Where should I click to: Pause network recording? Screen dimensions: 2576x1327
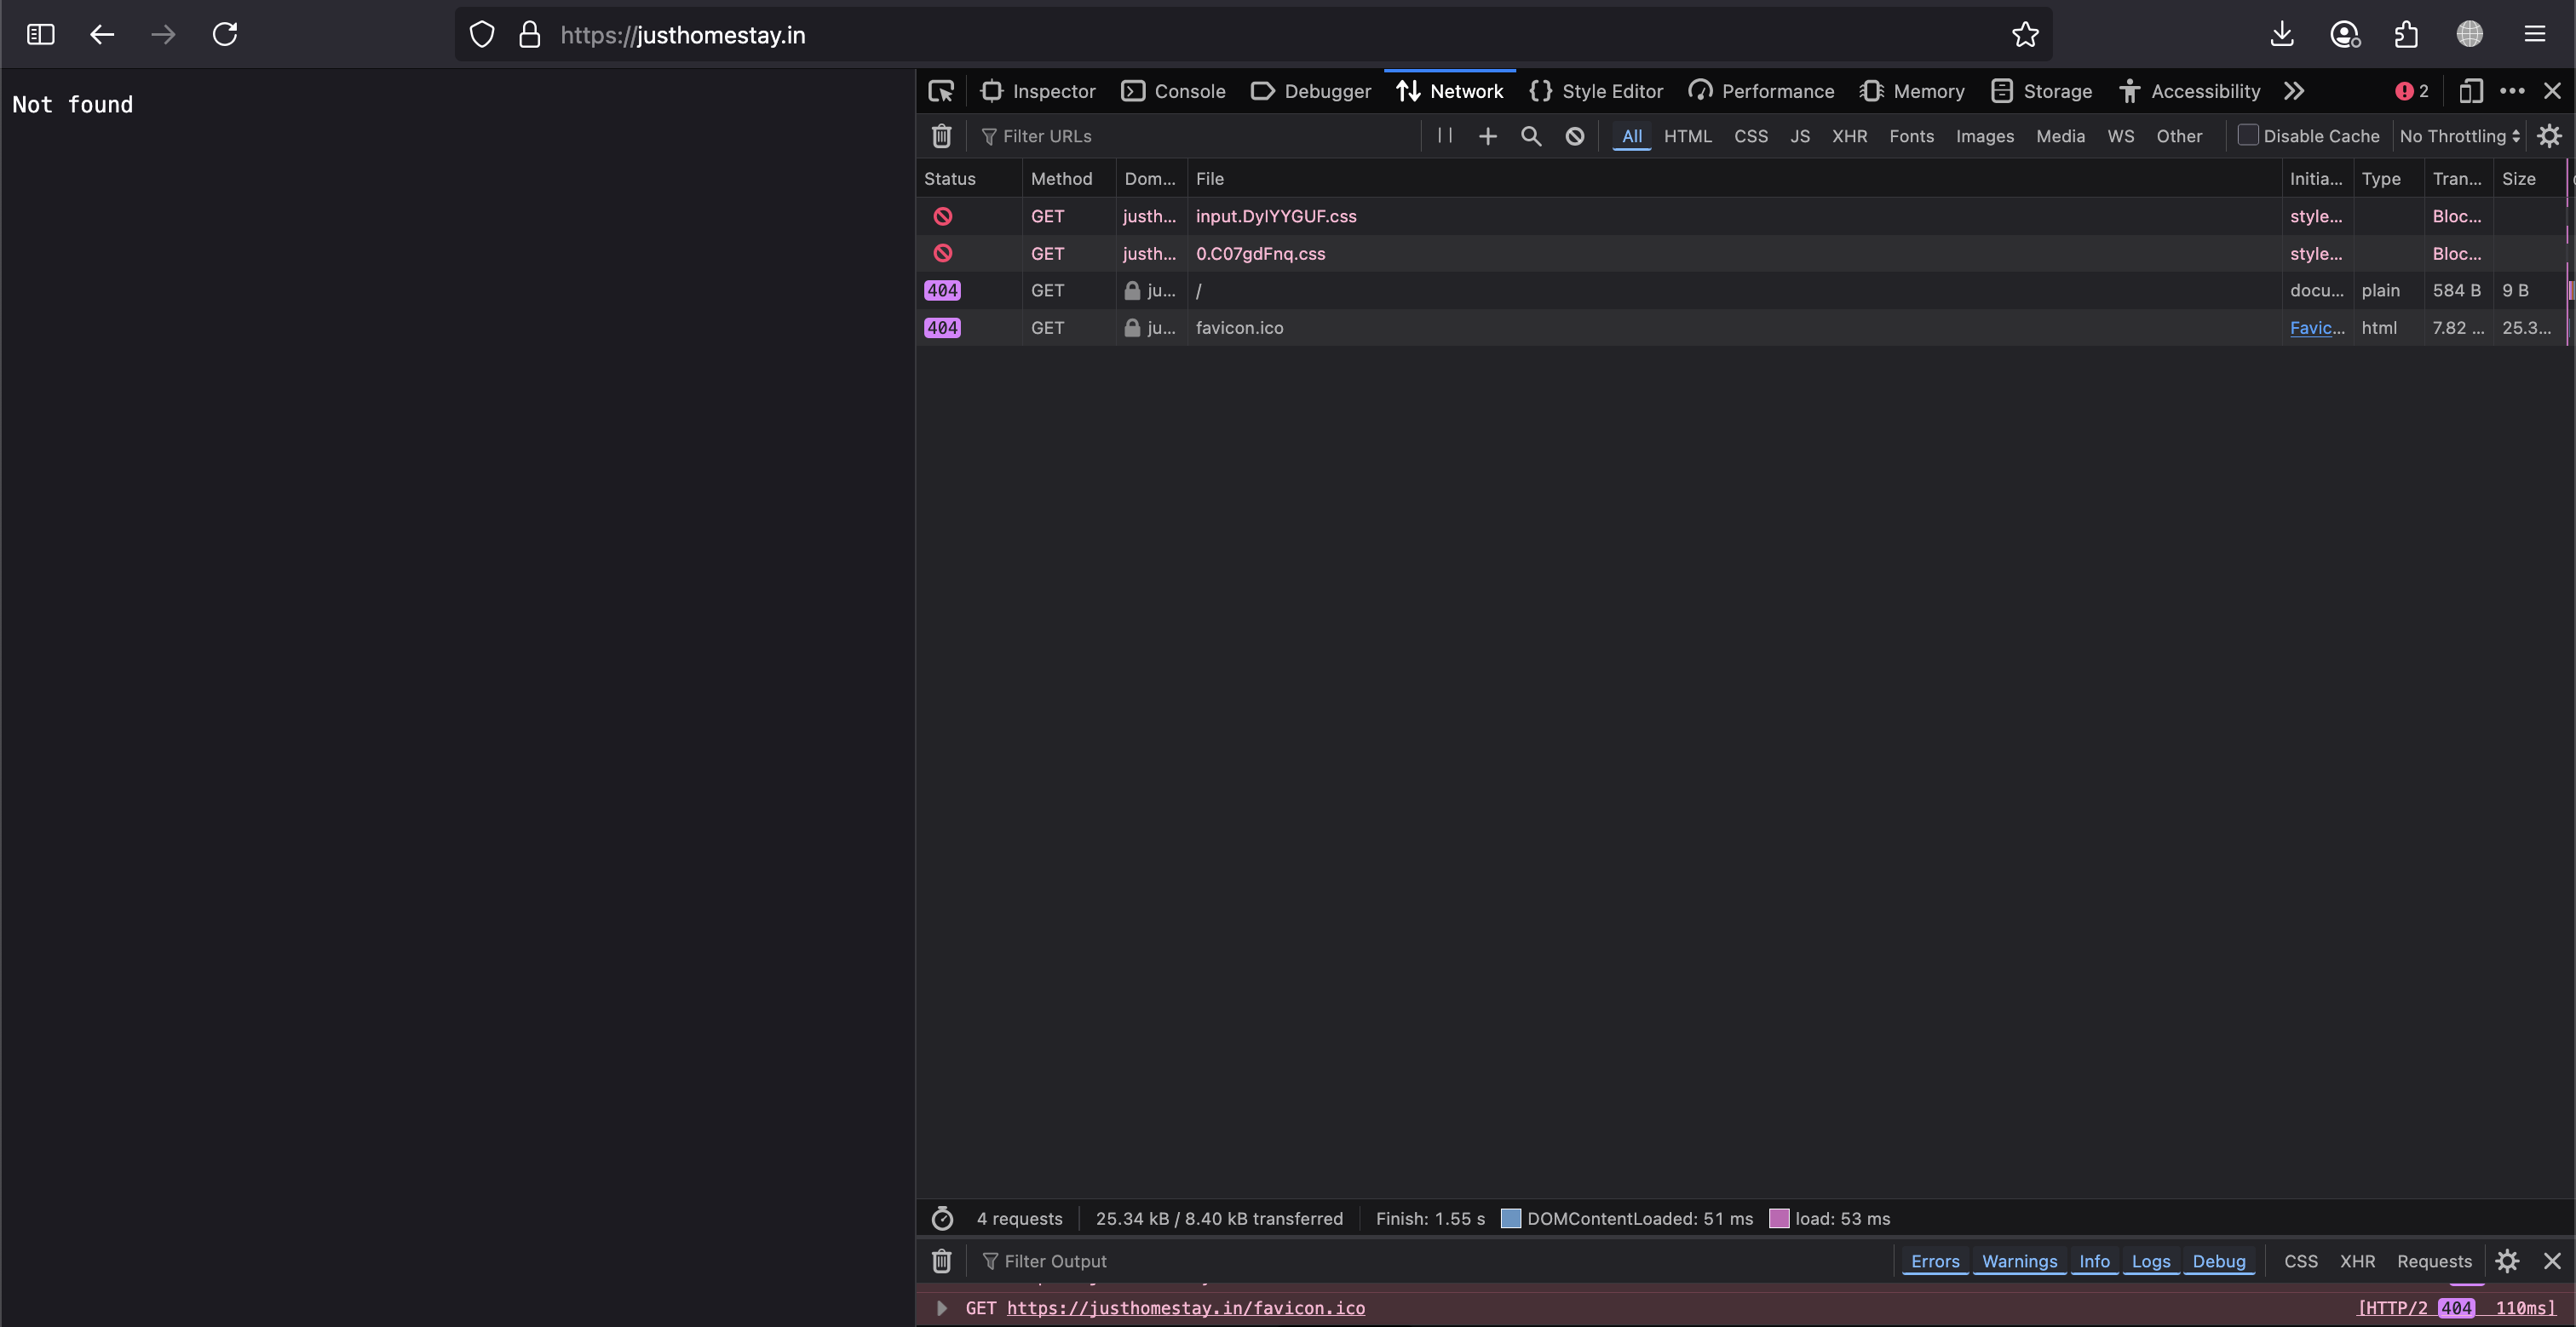point(1444,136)
